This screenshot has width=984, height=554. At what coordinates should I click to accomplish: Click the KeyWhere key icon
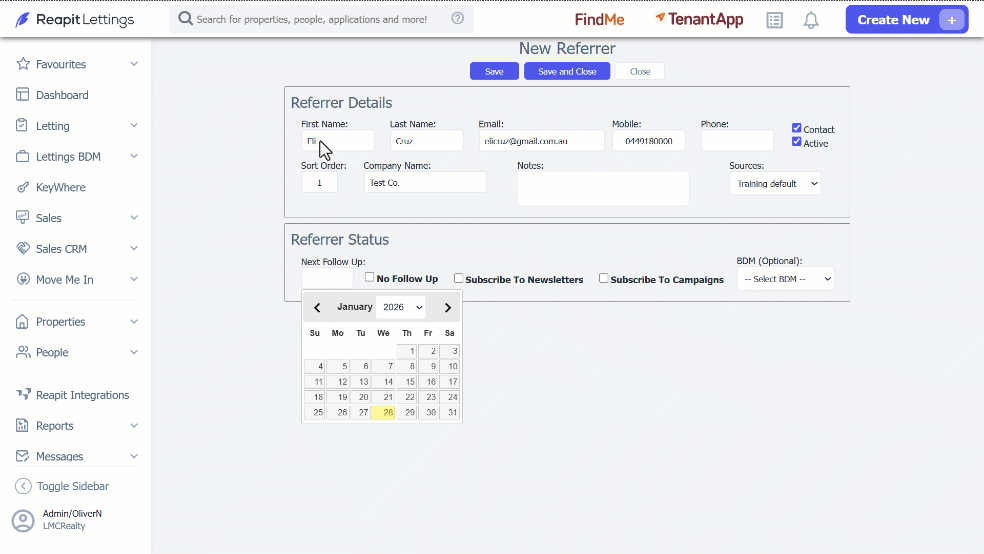(23, 187)
